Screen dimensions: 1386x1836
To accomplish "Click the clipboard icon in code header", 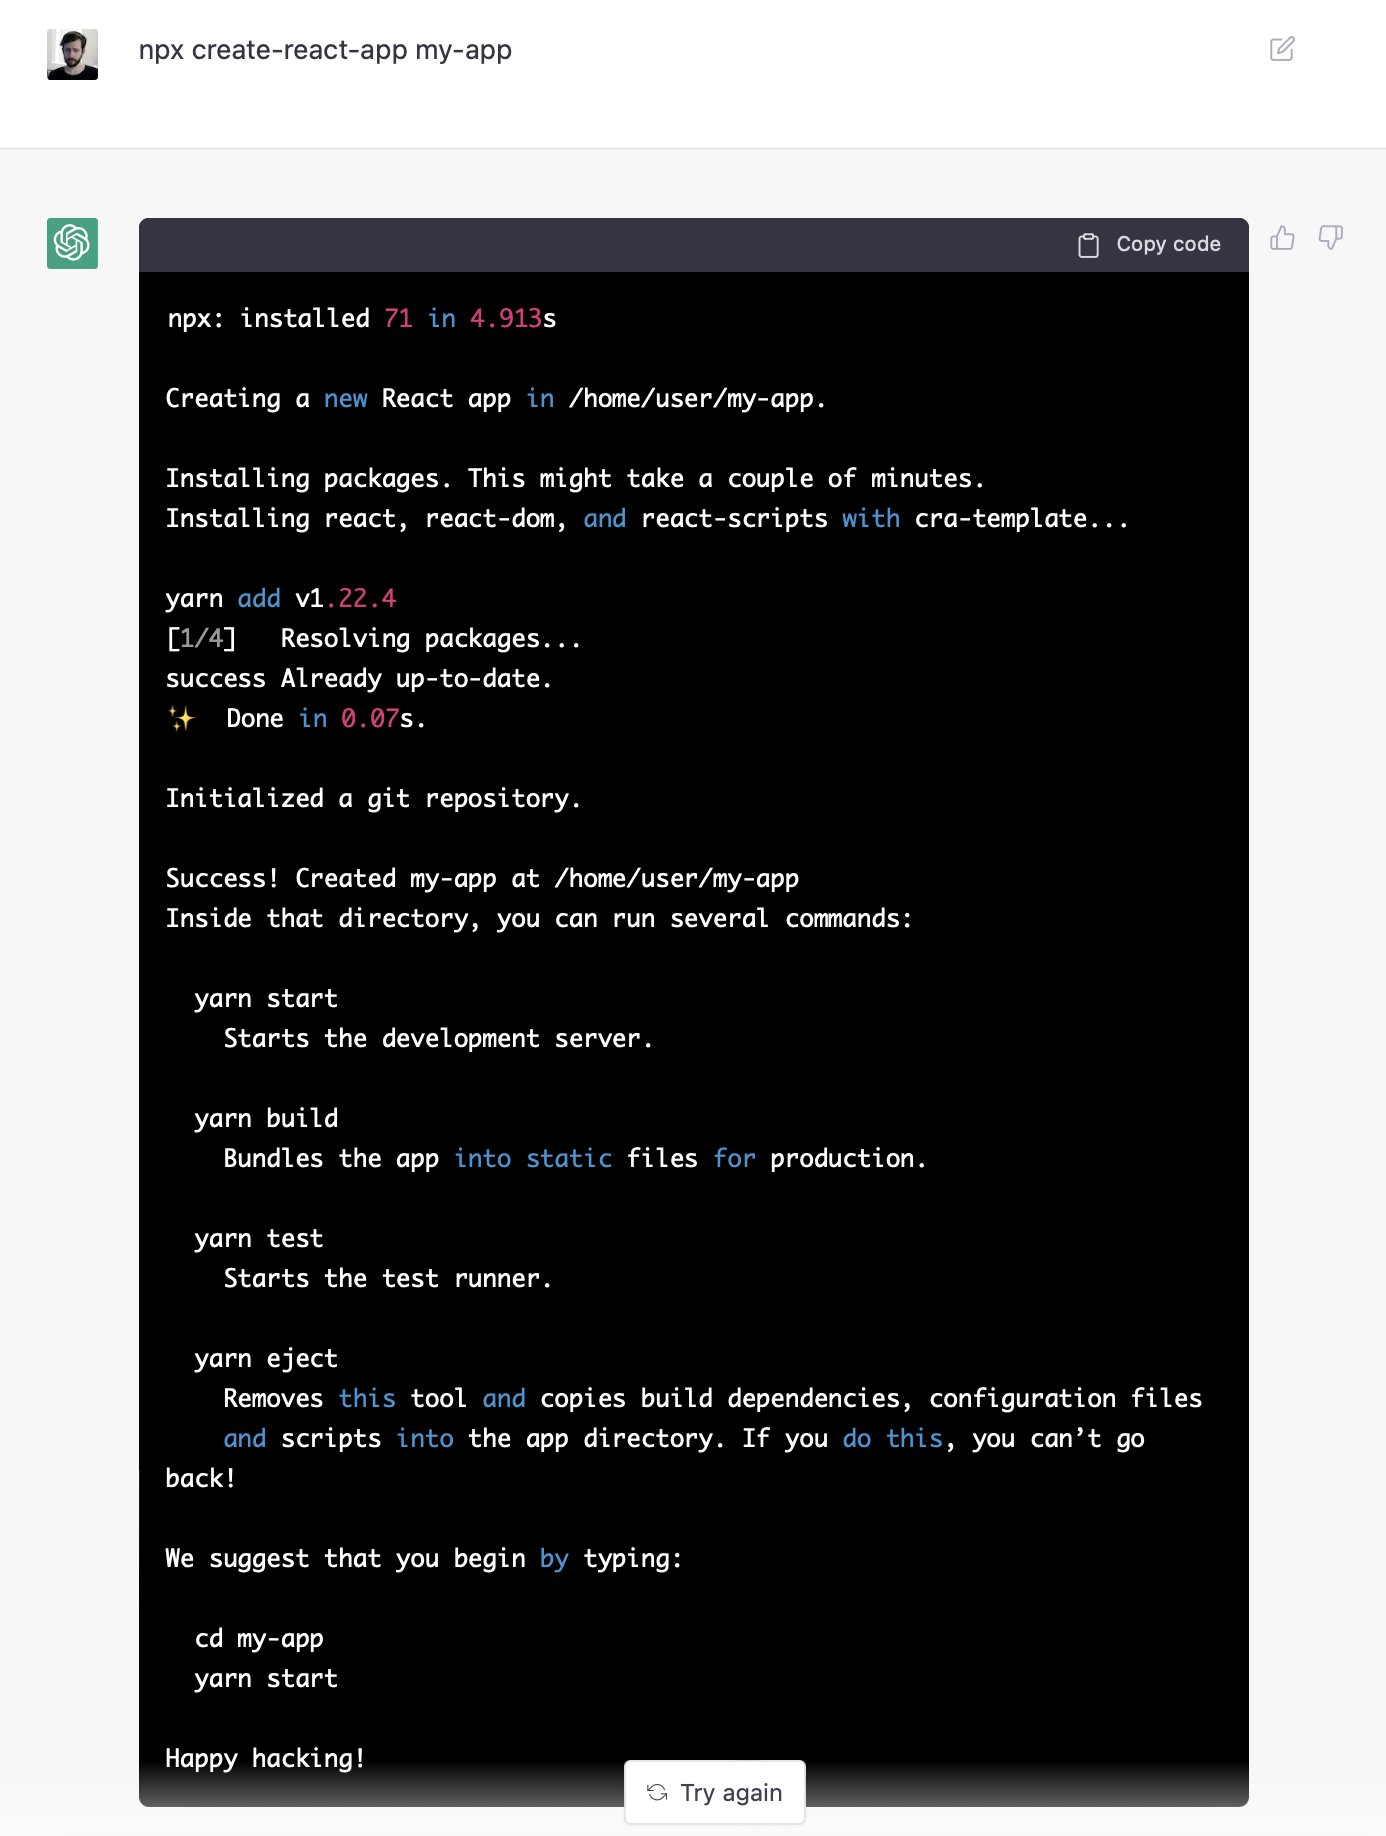I will pyautogui.click(x=1089, y=245).
